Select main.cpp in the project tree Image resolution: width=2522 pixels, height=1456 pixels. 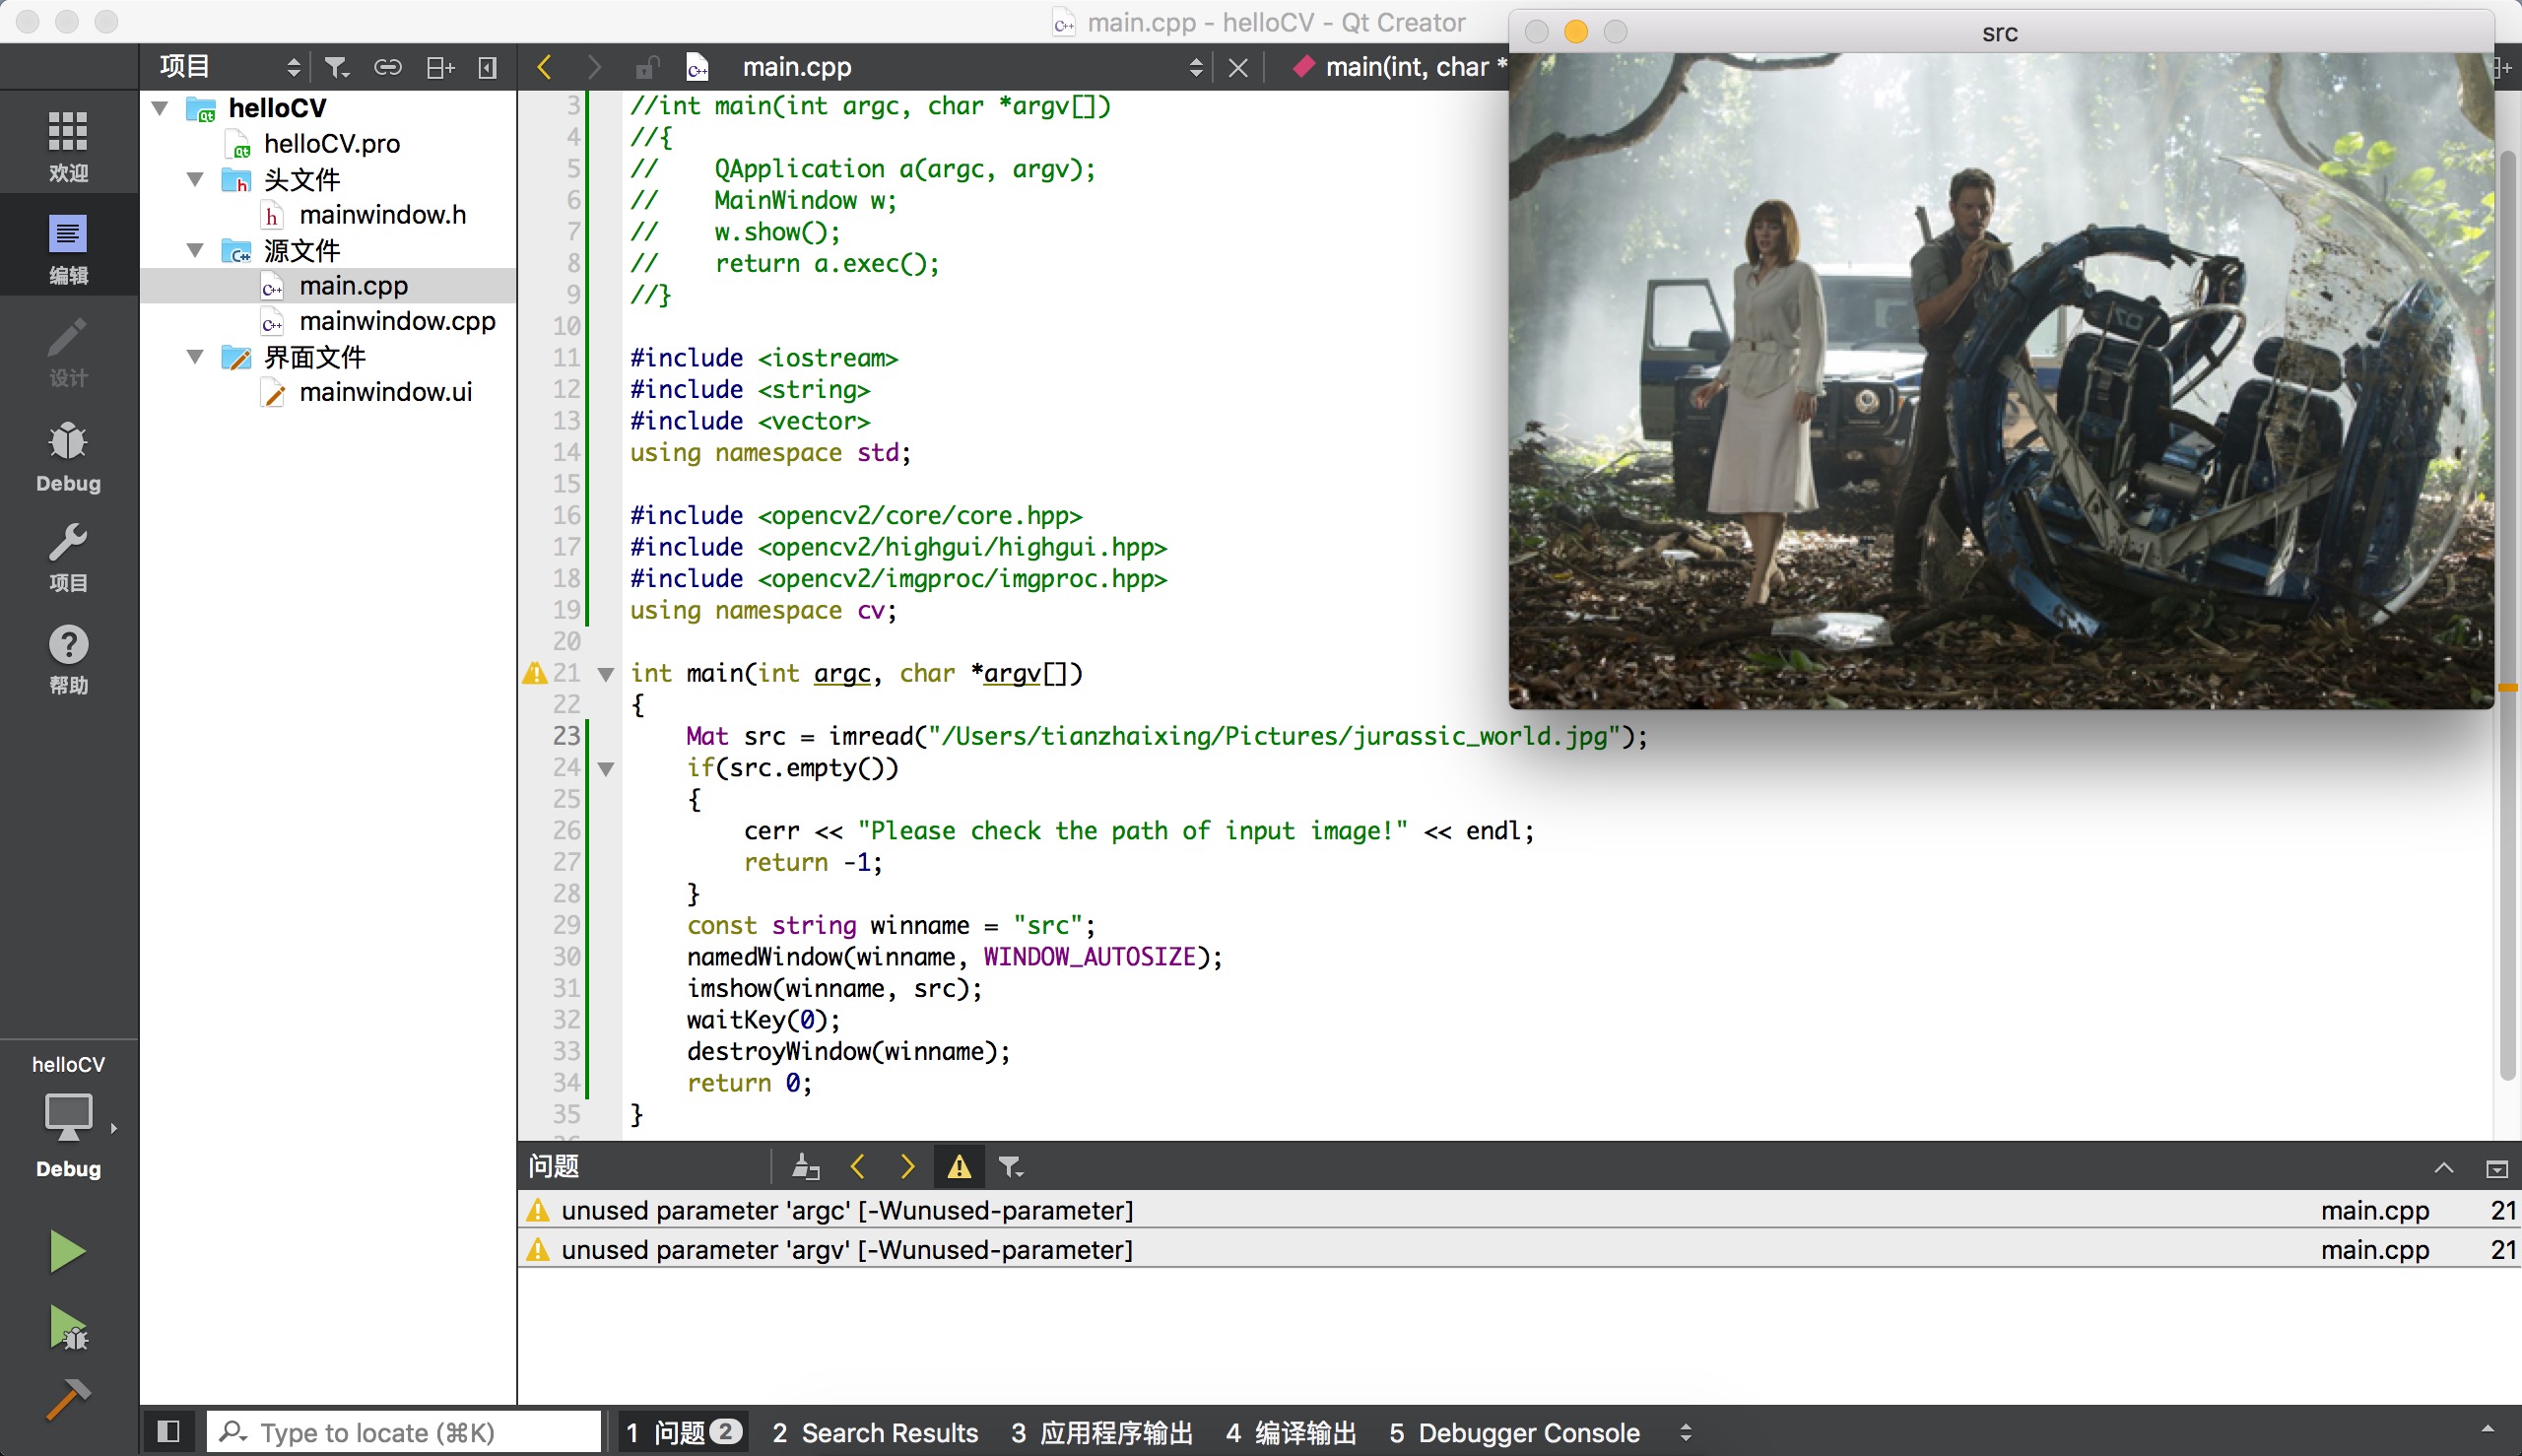353,285
